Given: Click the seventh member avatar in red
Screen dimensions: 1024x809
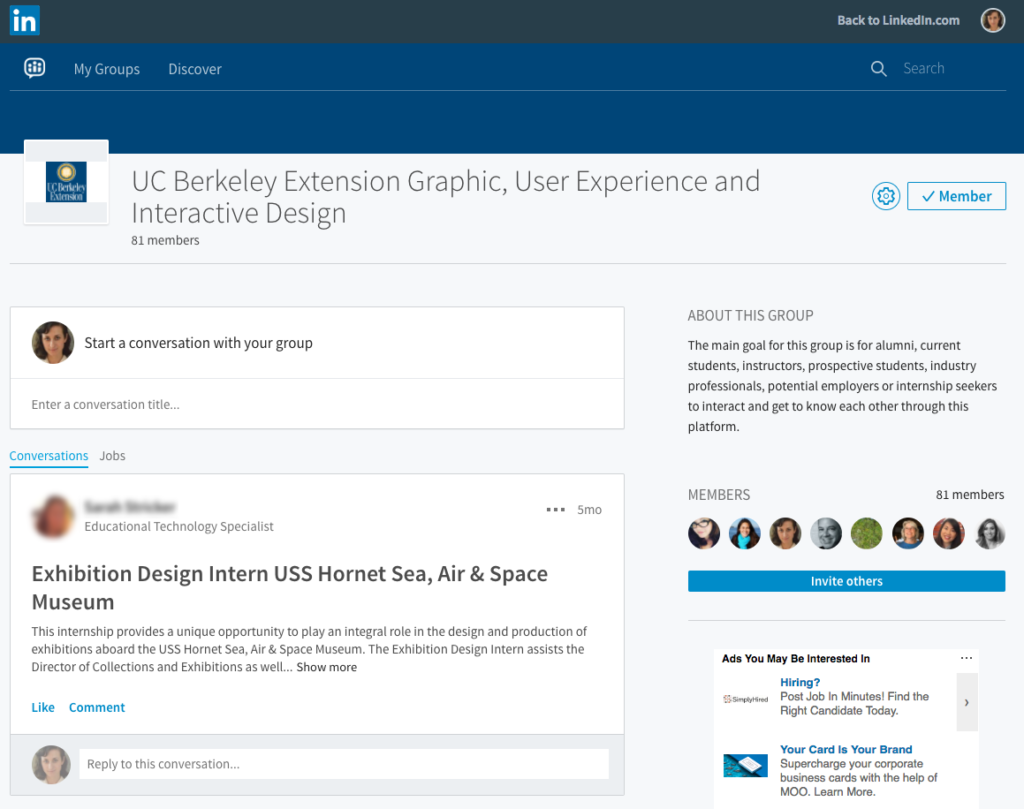Looking at the screenshot, I should click(948, 533).
